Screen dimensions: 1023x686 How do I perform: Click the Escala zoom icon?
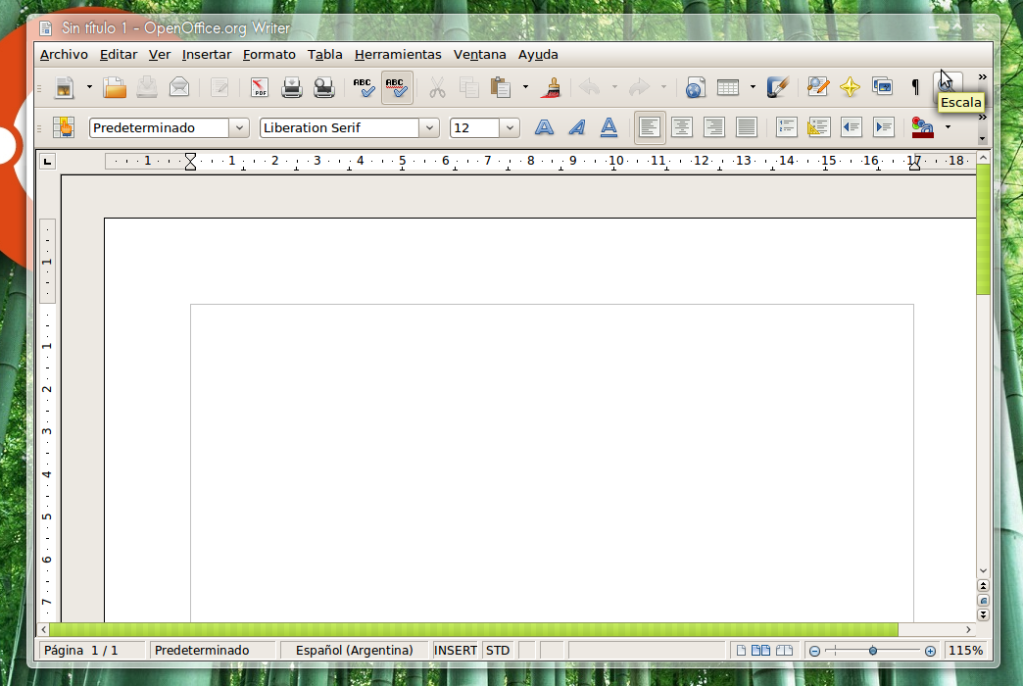pyautogui.click(x=947, y=85)
